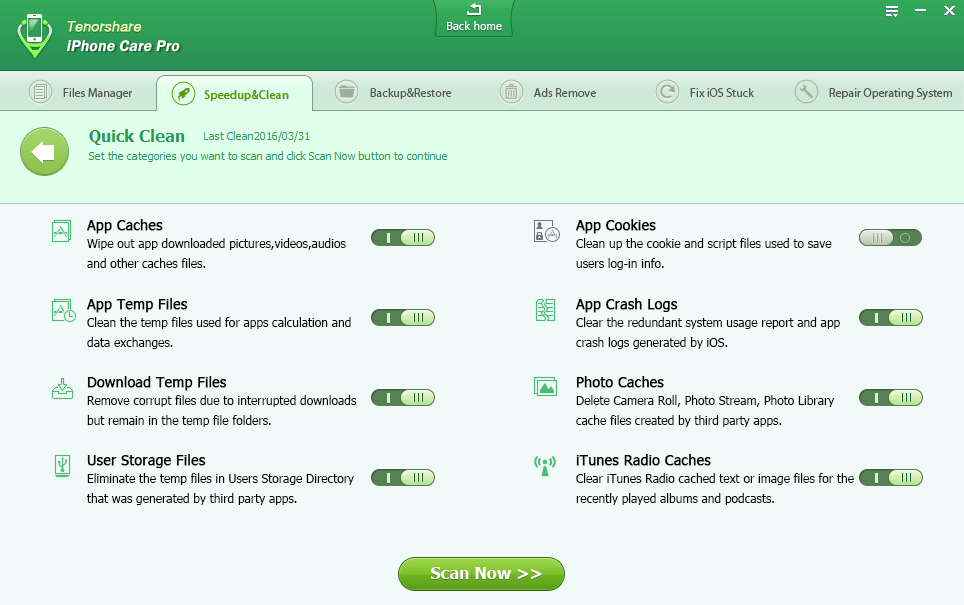Click the green back arrow icon
The height and width of the screenshot is (605, 964).
[44, 152]
